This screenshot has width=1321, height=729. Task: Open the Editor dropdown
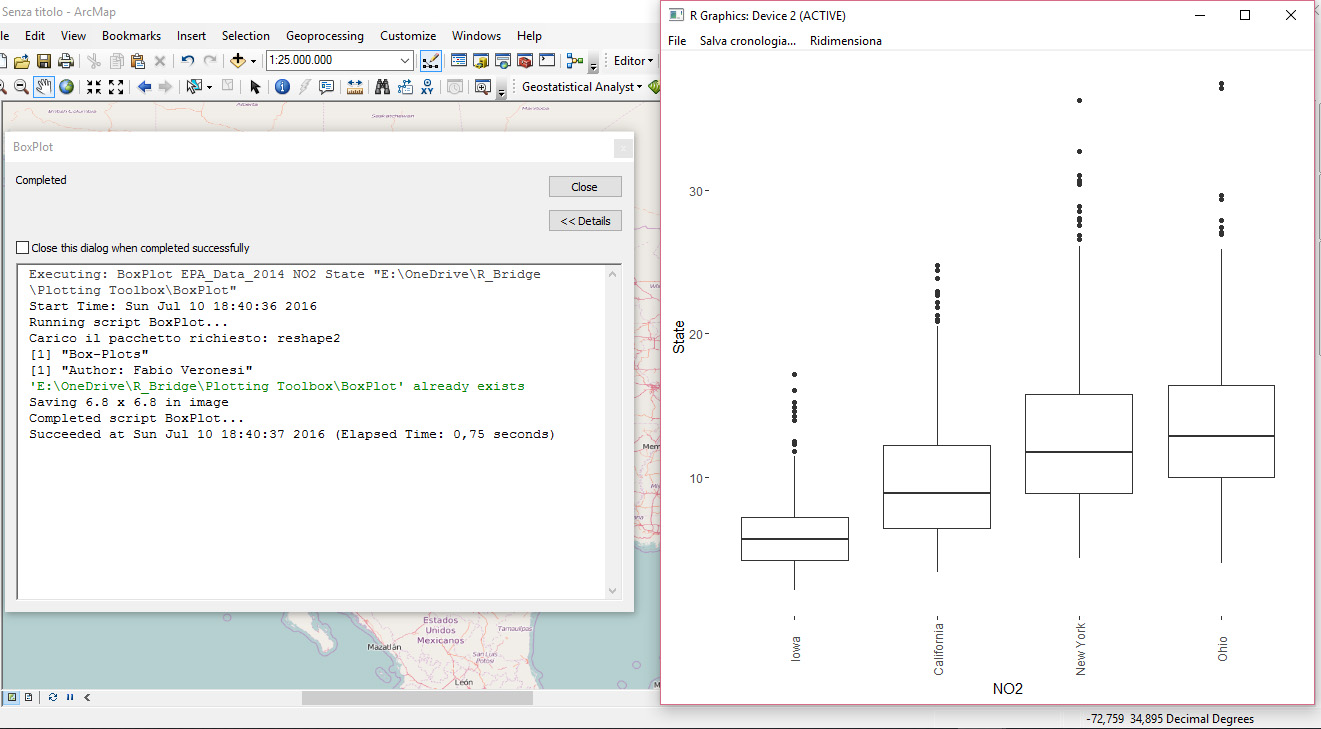coord(631,60)
